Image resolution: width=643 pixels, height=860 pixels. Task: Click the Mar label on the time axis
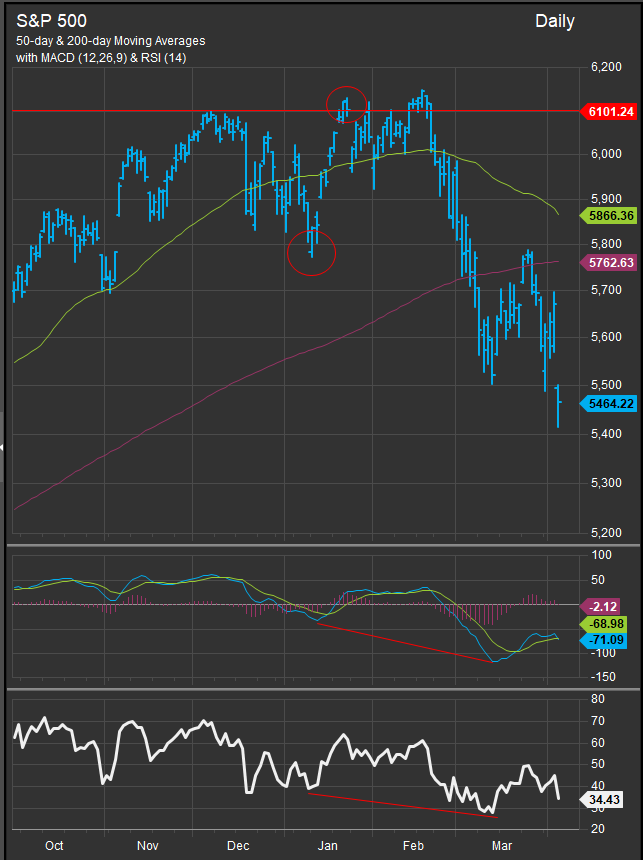coord(502,846)
